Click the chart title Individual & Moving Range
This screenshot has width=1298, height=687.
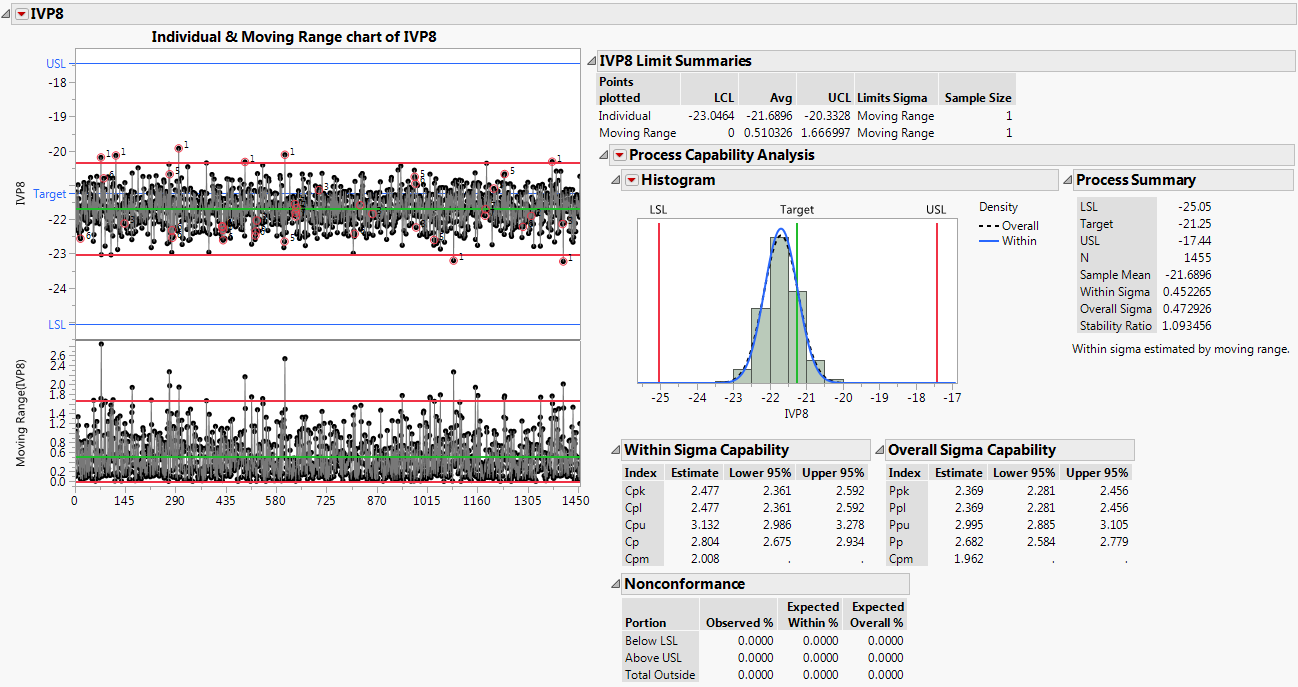point(293,36)
